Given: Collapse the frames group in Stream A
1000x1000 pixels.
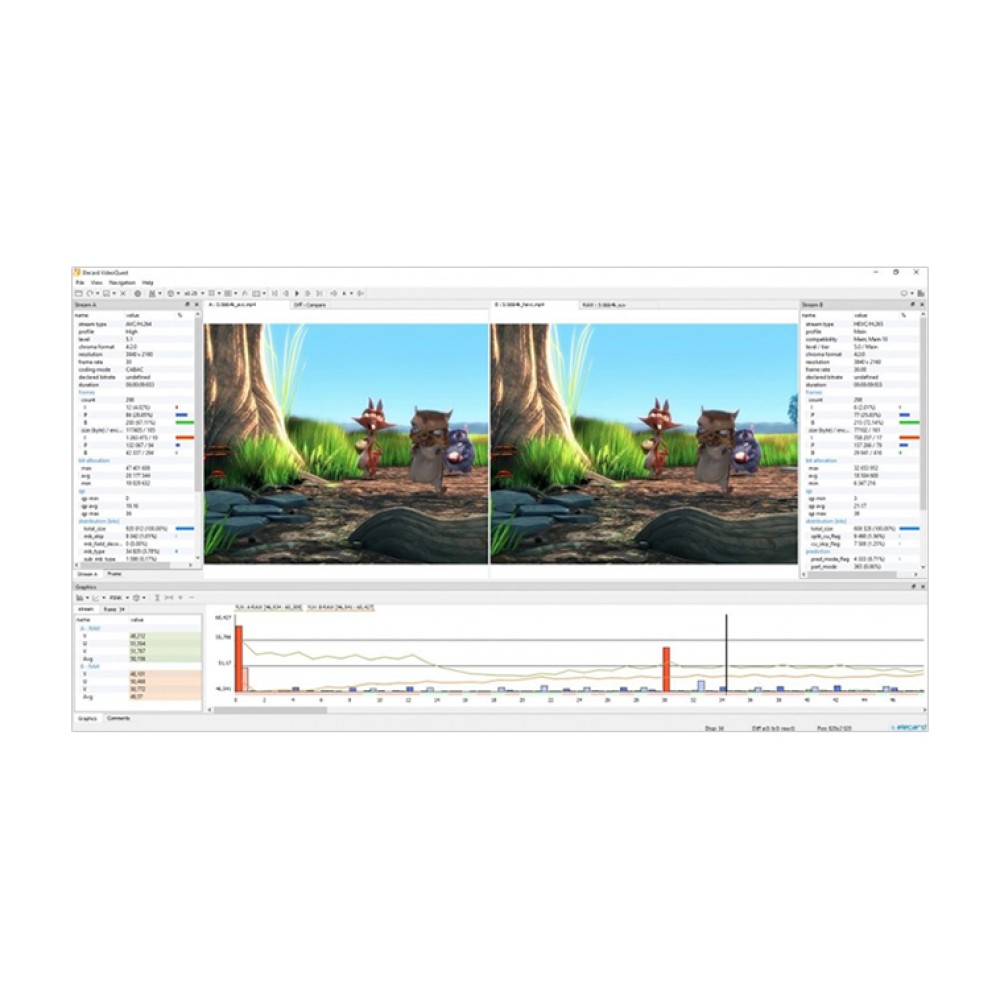Looking at the screenshot, I should [x=86, y=392].
